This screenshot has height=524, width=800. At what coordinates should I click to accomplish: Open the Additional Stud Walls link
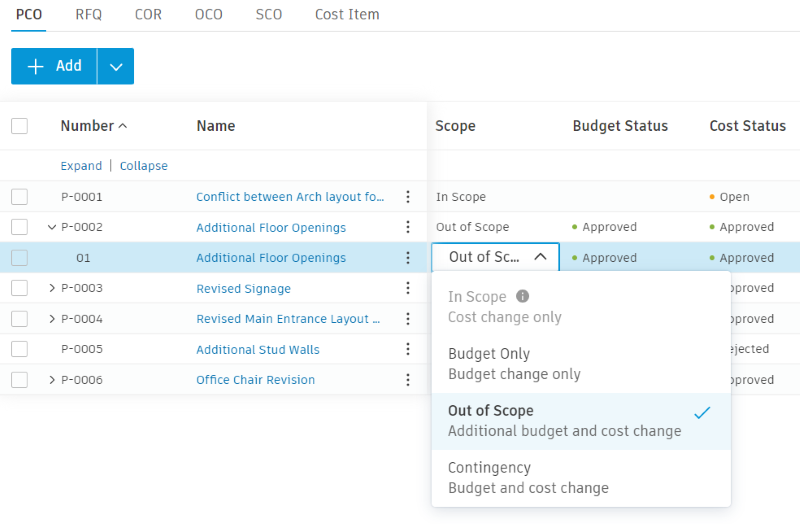257,349
